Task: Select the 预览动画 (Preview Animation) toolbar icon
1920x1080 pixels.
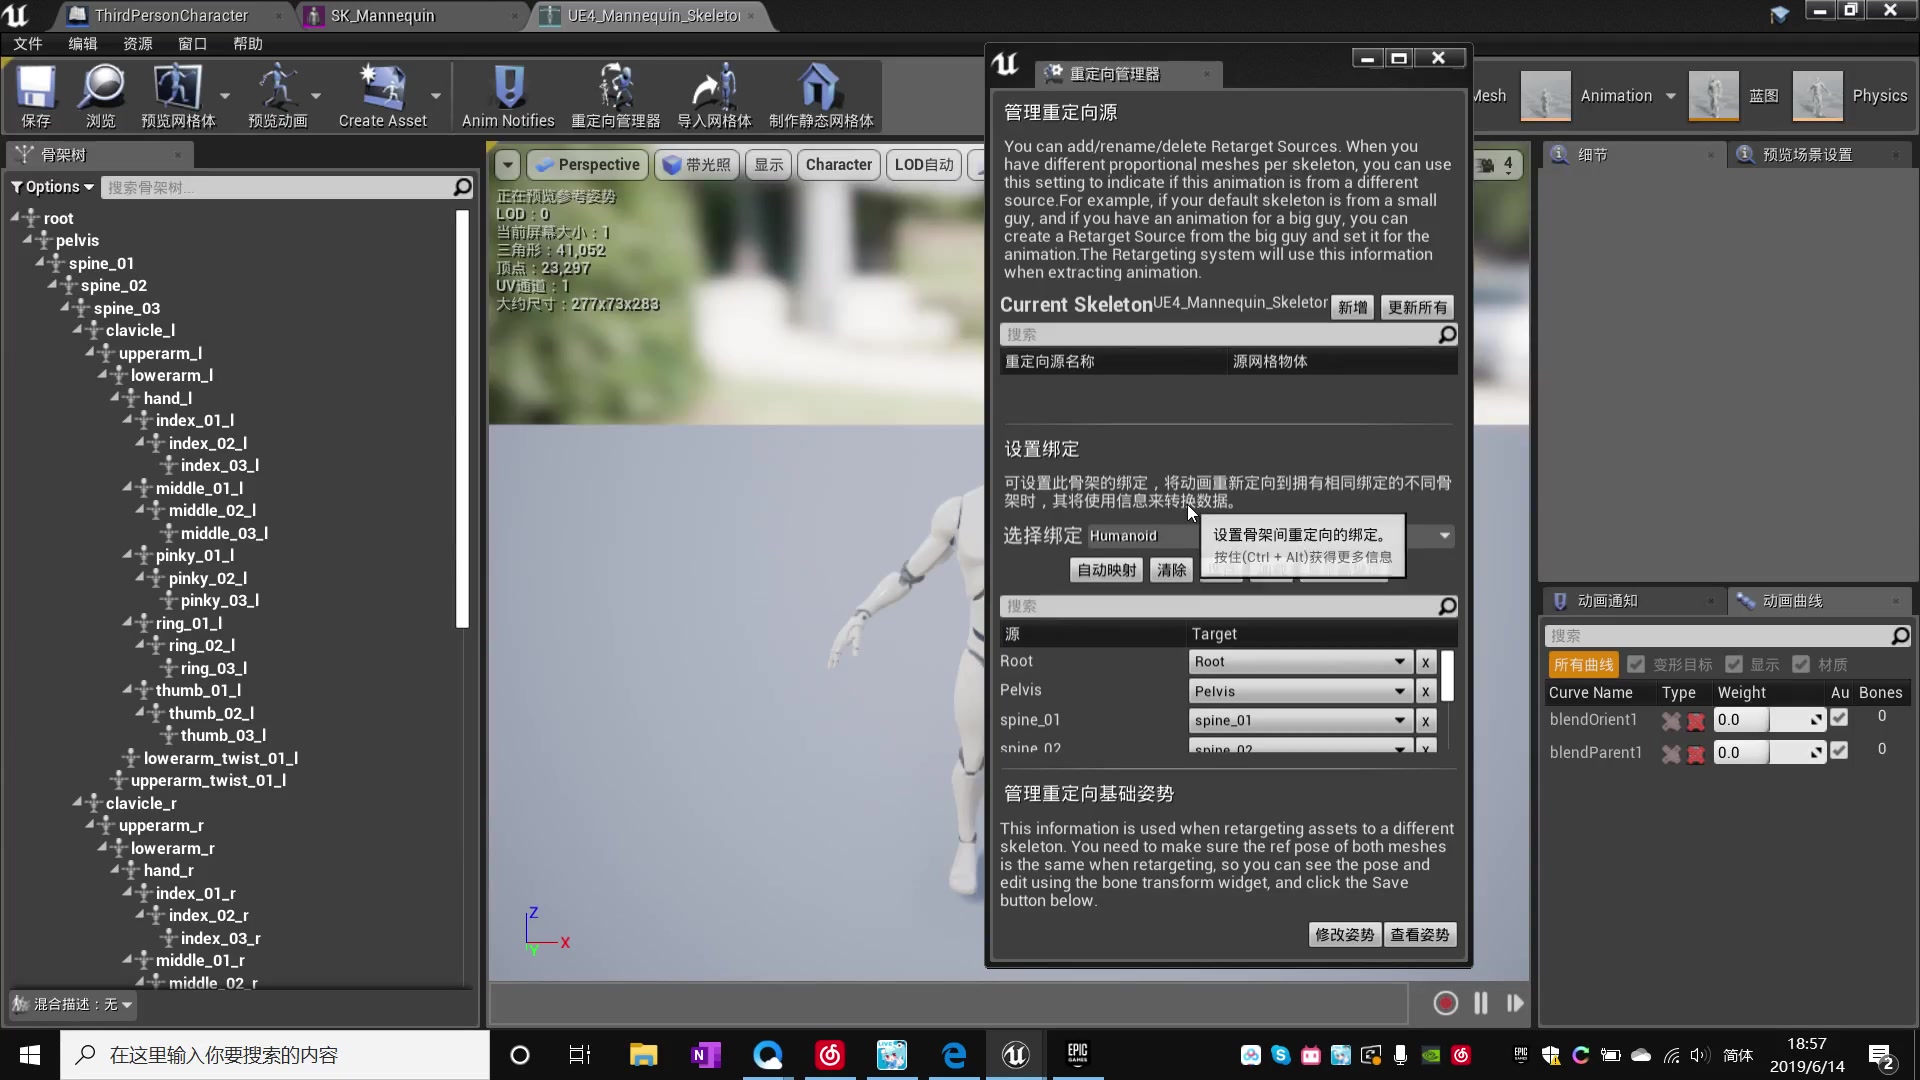Action: coord(277,95)
